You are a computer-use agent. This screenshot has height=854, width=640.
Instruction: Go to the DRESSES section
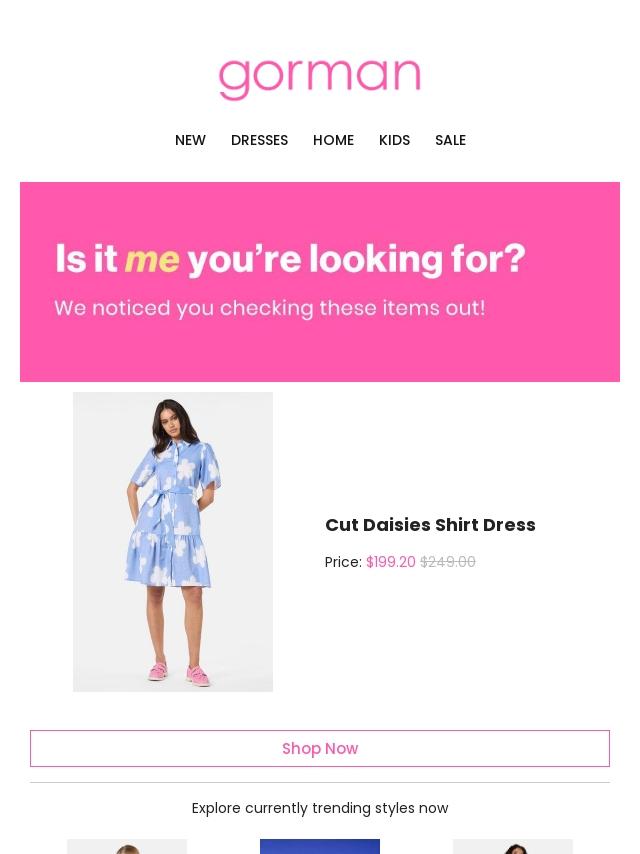pyautogui.click(x=259, y=140)
